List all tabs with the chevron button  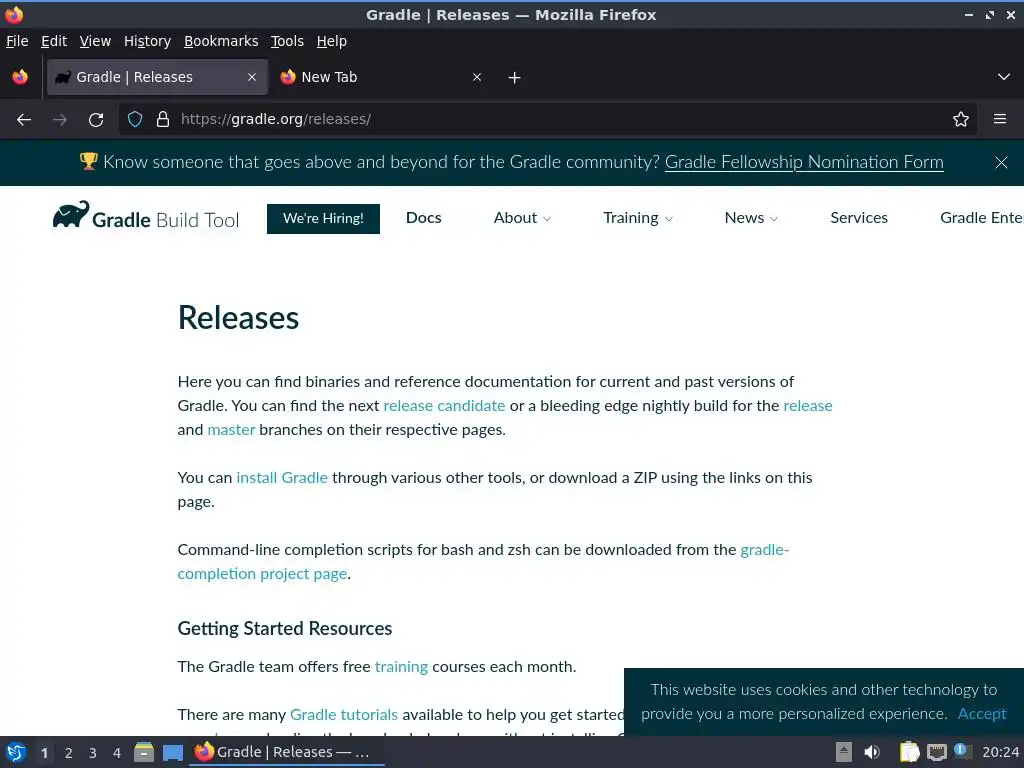1004,77
